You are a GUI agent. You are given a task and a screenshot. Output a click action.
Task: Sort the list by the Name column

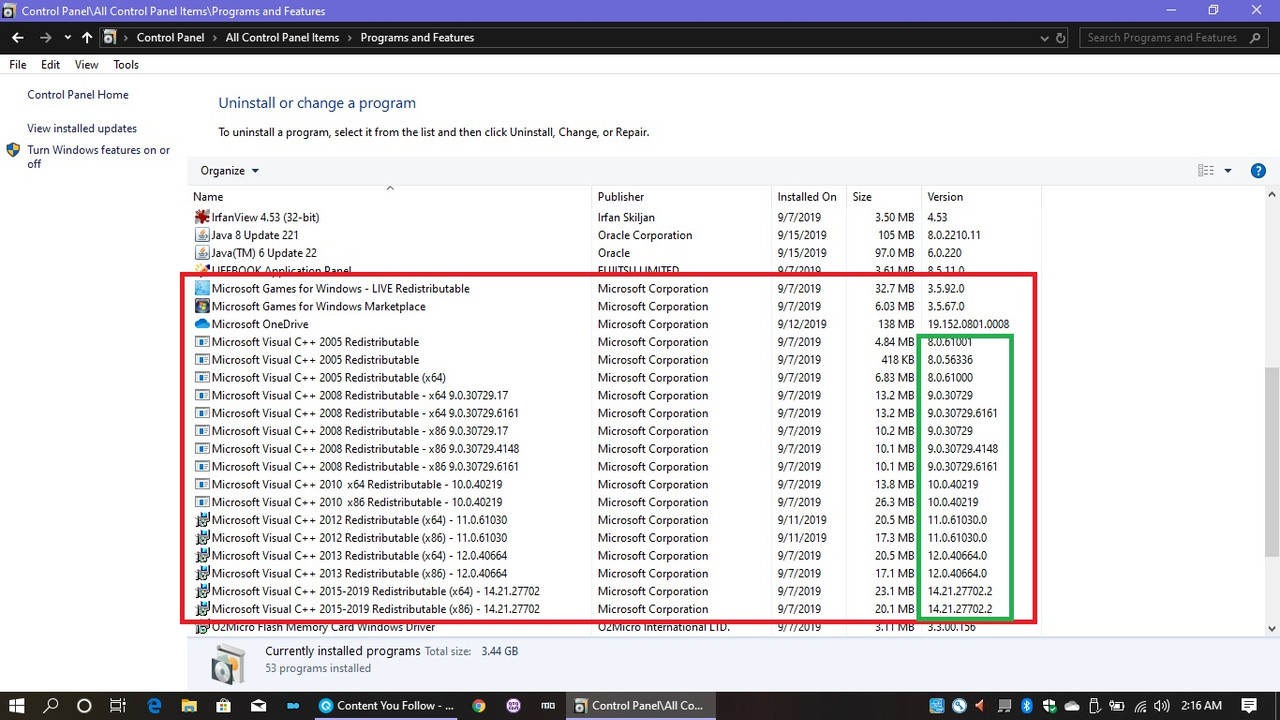click(390, 197)
